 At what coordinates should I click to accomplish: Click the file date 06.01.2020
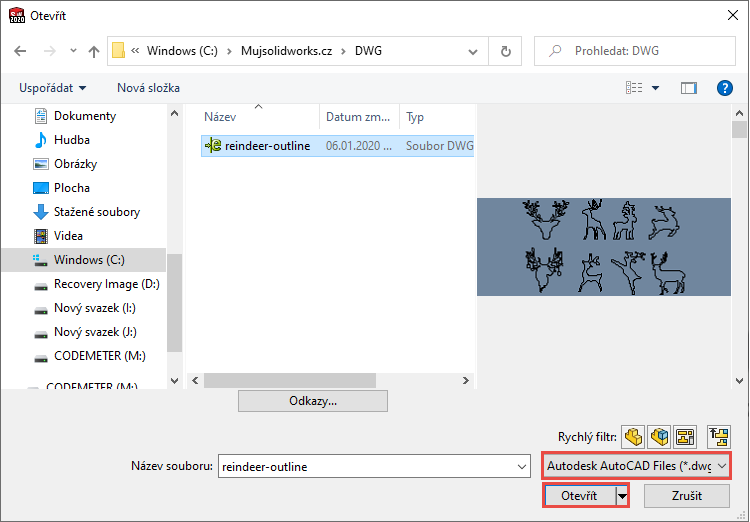coord(358,146)
